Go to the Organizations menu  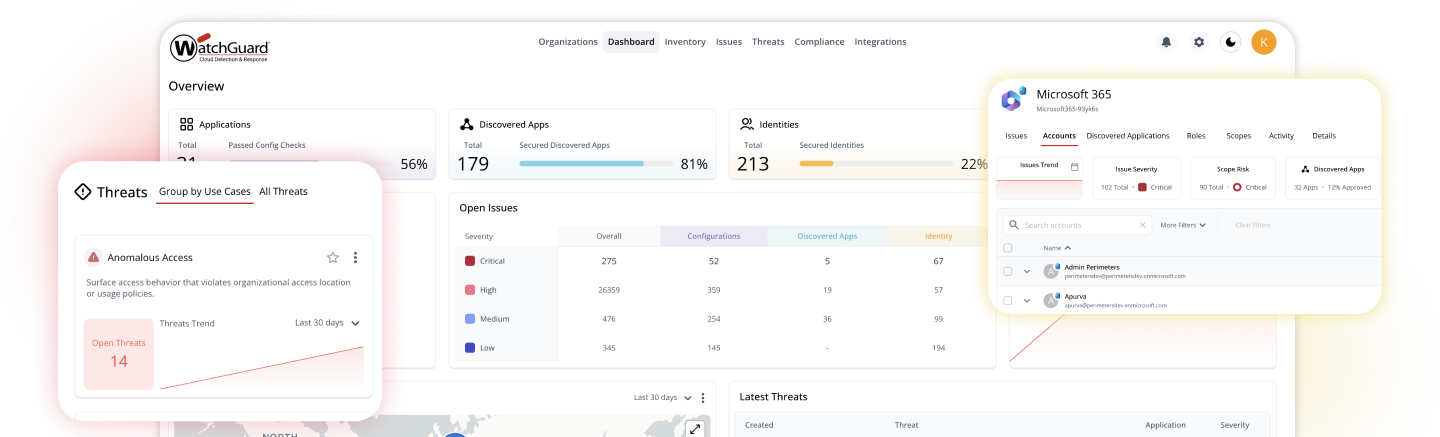click(x=568, y=42)
